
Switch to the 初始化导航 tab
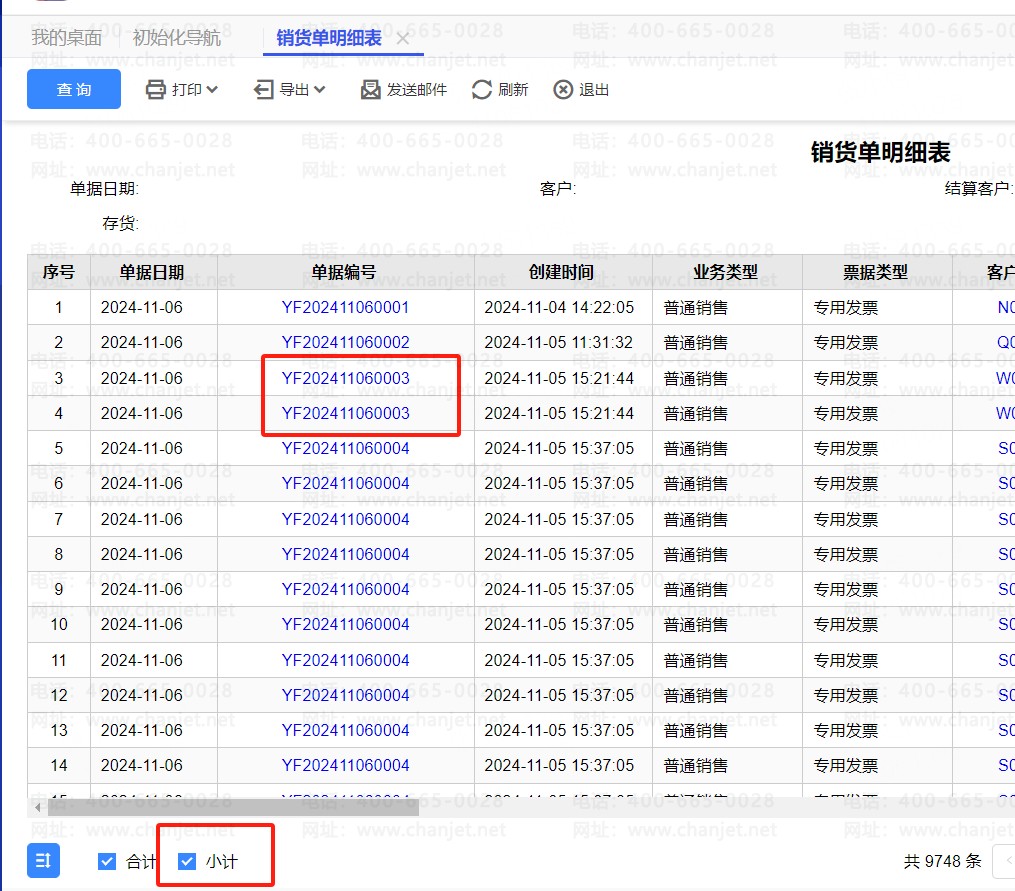177,38
